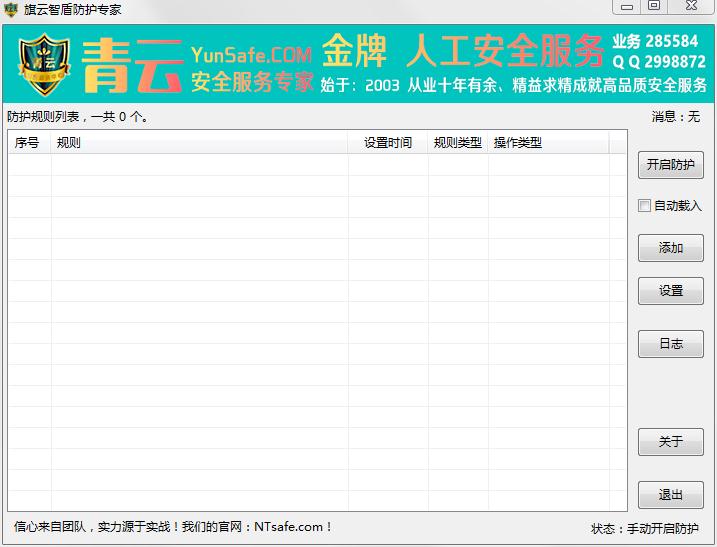Sort by the 序号 column header
717x547 pixels.
(x=30, y=143)
